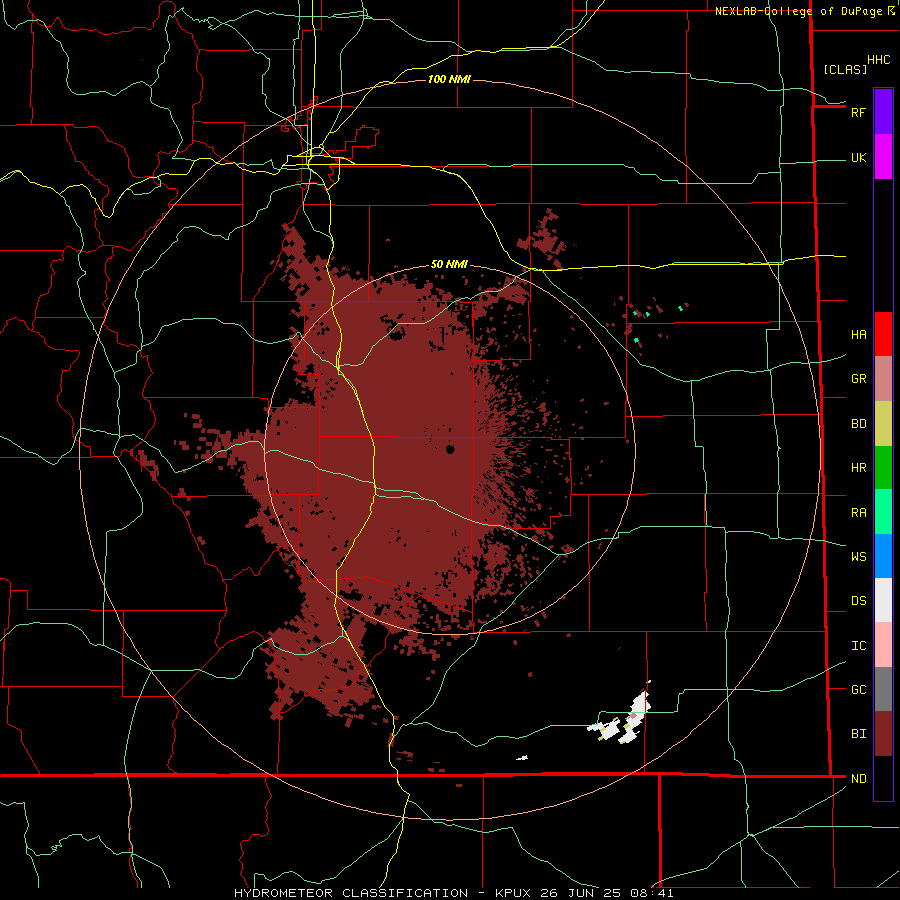Click the ND black legend swatch
Screen dimensions: 900x900
[x=883, y=778]
